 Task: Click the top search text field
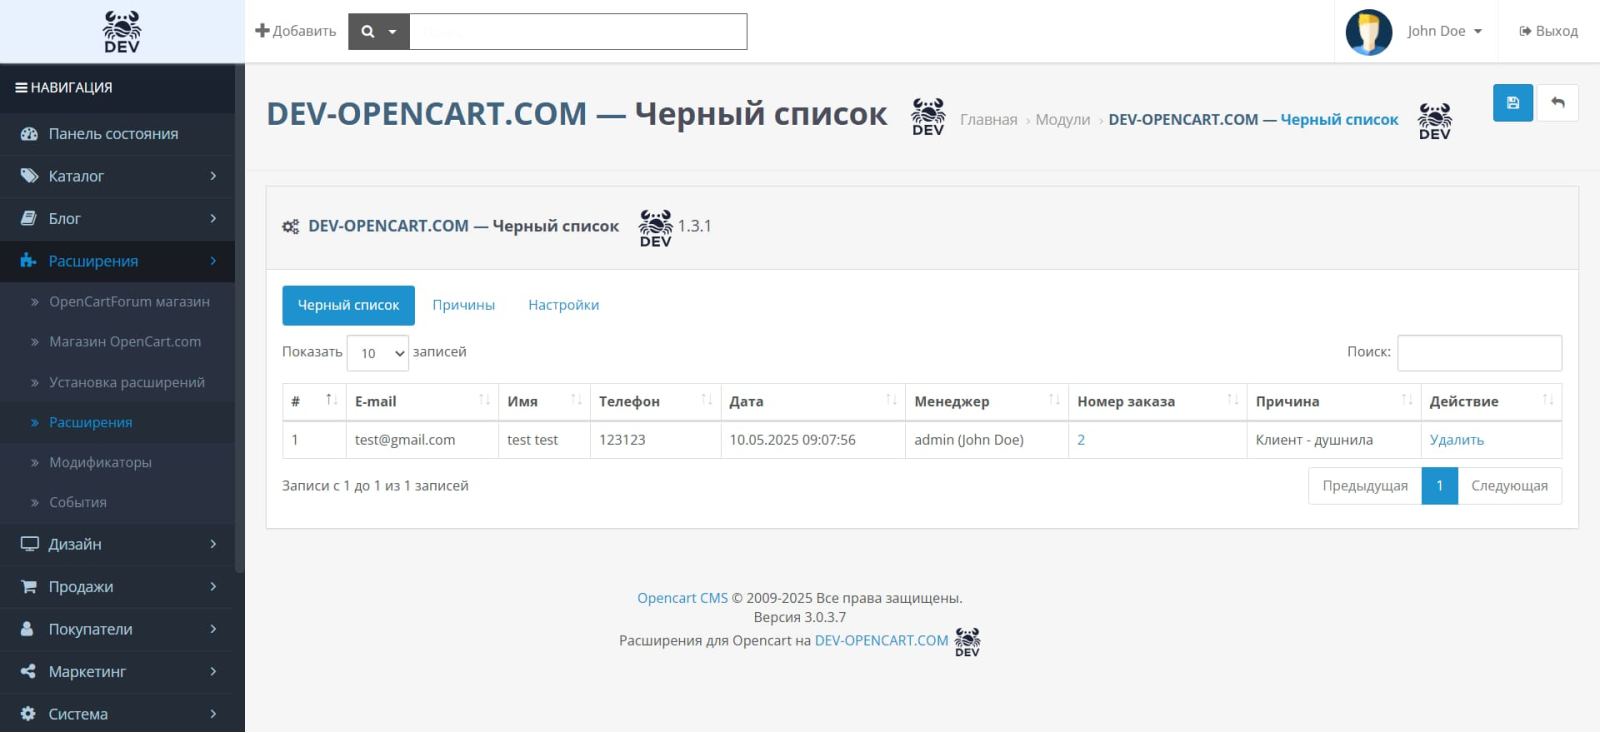578,31
